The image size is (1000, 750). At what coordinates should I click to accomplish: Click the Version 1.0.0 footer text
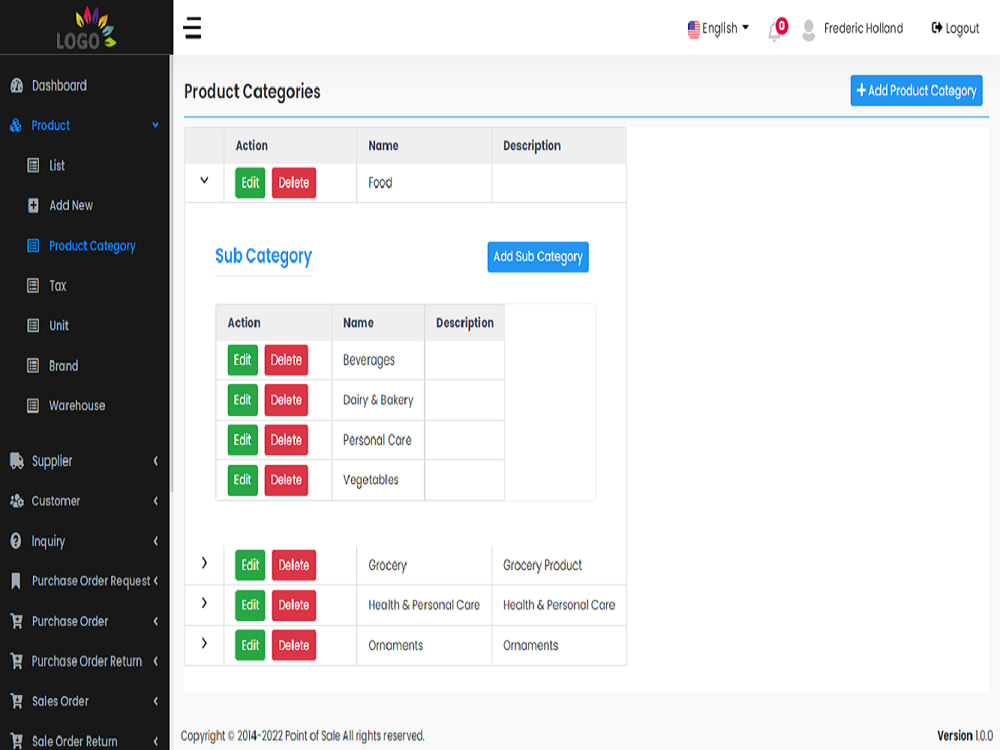pos(965,736)
